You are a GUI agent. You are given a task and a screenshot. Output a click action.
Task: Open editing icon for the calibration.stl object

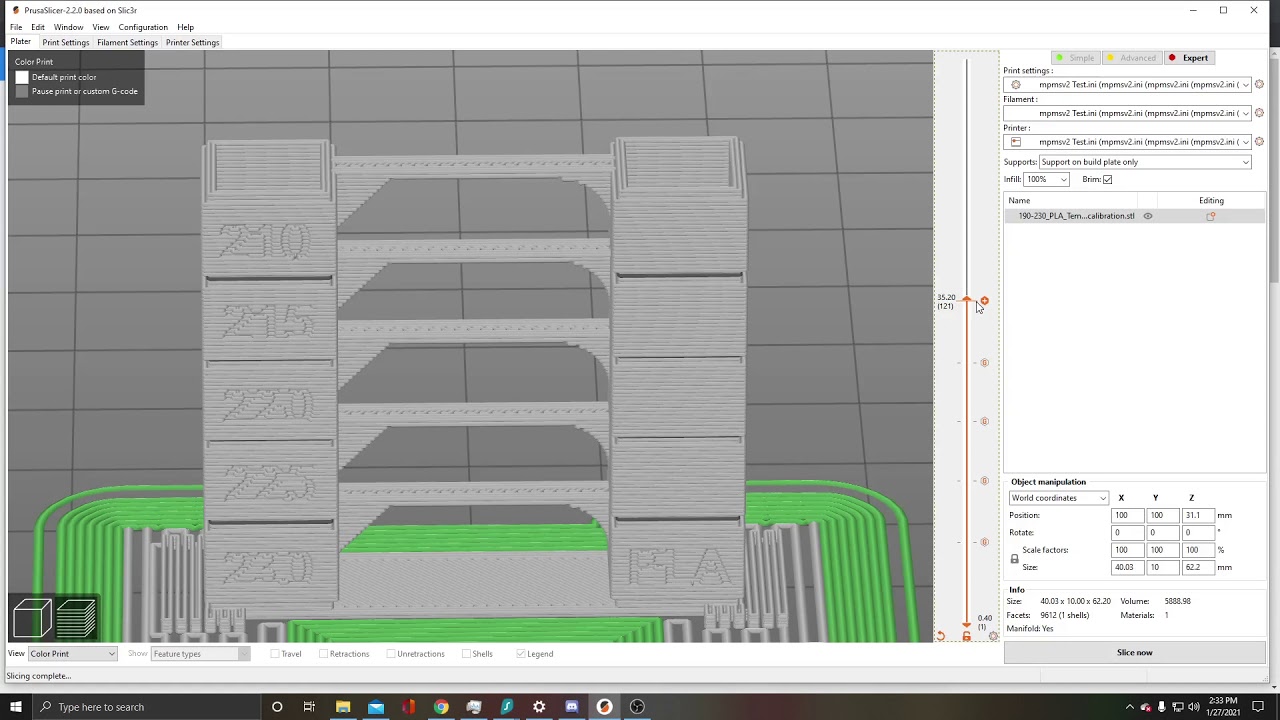coord(1211,216)
